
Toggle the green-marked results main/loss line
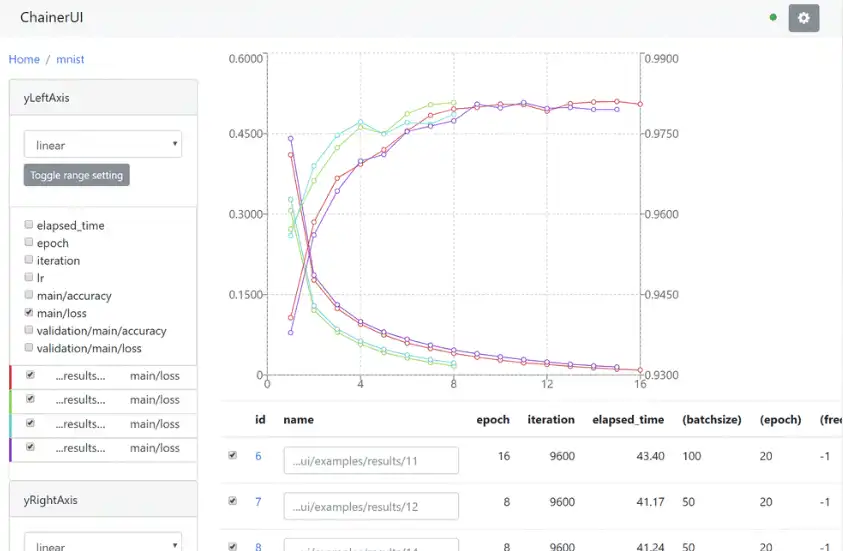[x=31, y=399]
